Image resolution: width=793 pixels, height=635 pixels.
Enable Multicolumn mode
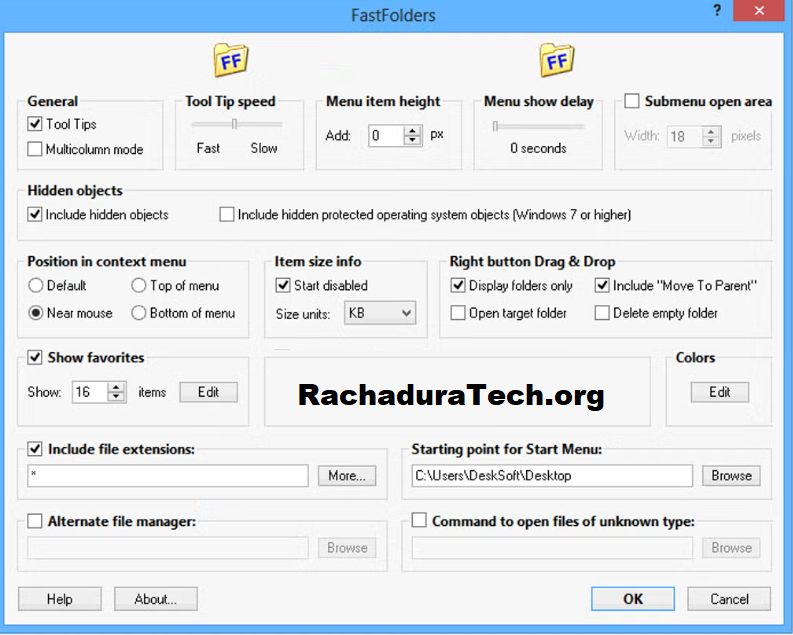pos(35,149)
